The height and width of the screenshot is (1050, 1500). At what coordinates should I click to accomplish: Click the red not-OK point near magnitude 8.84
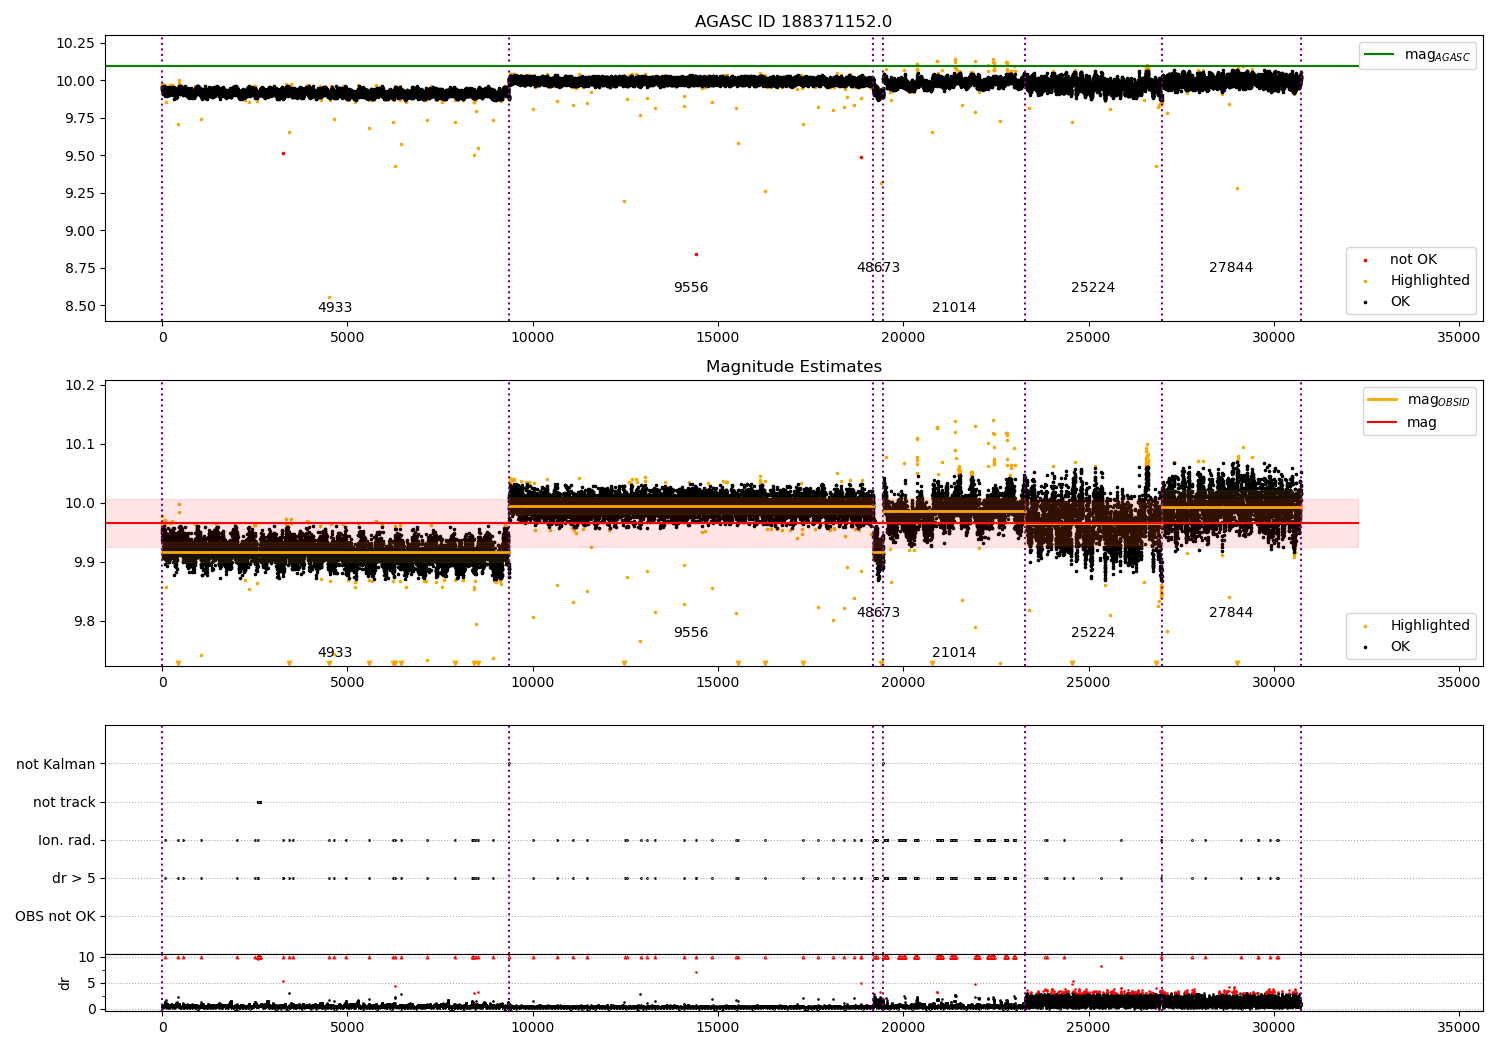[696, 254]
